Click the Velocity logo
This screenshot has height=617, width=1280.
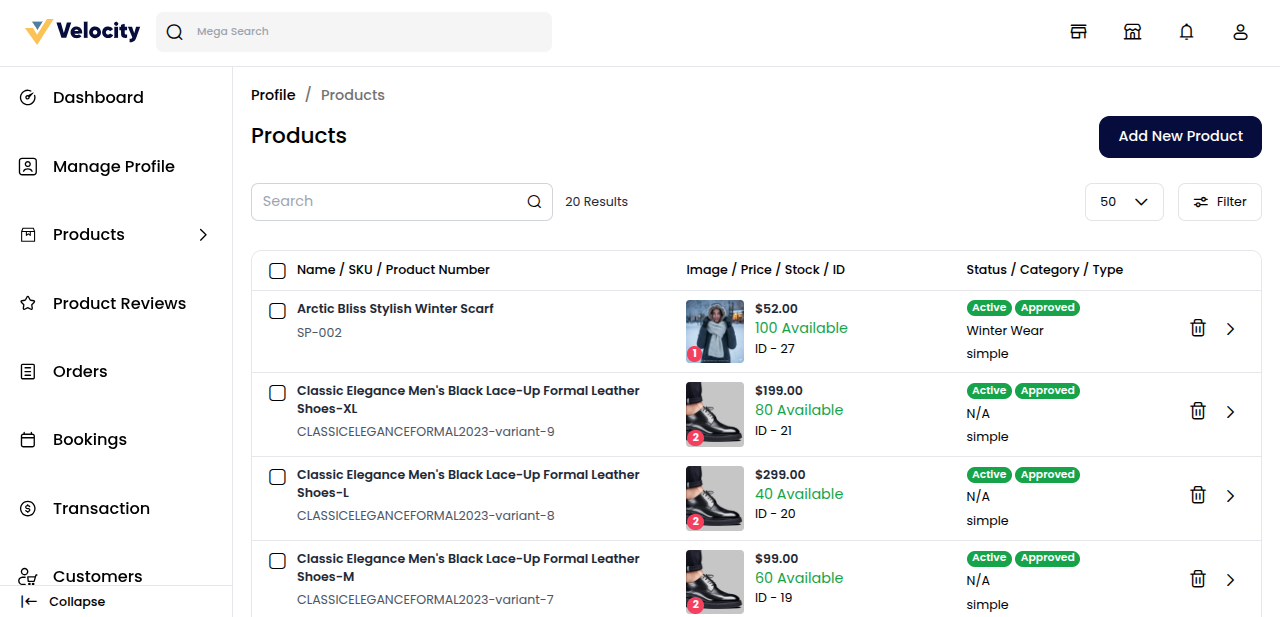[83, 32]
